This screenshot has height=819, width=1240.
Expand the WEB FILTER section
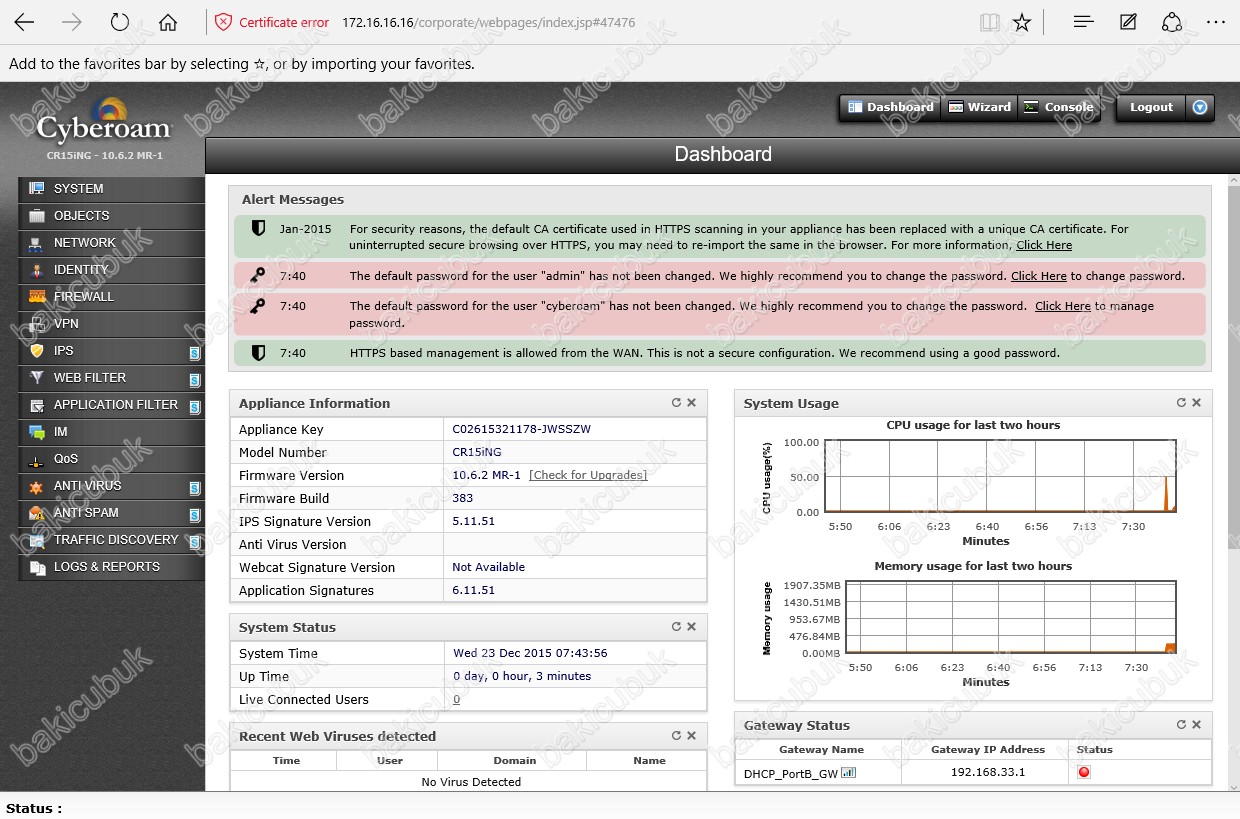(x=111, y=377)
